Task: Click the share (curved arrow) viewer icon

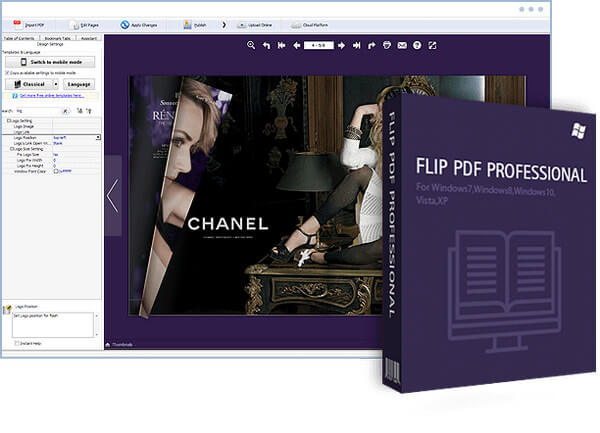Action: 372,46
